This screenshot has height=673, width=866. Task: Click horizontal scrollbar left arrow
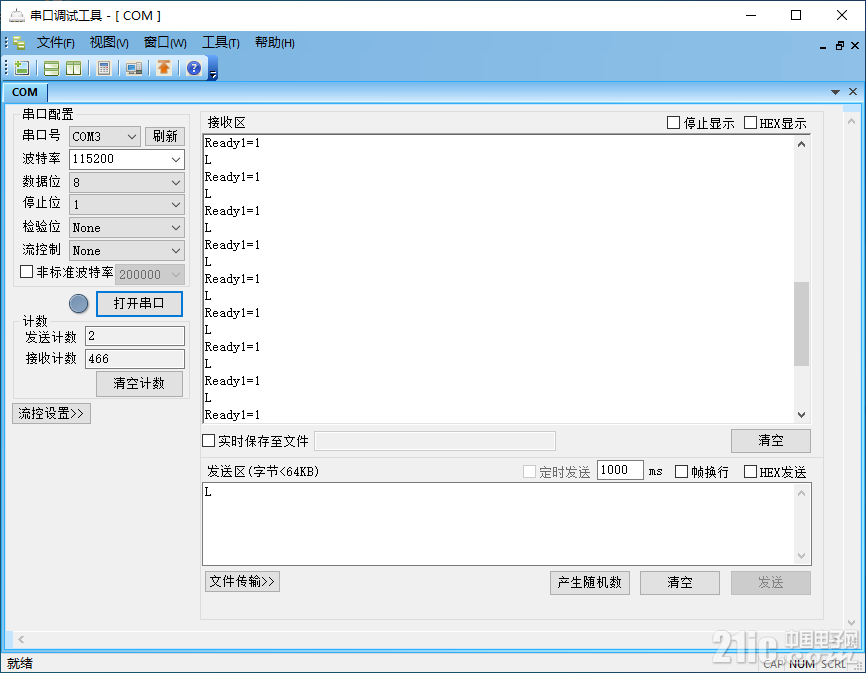[x=20, y=639]
